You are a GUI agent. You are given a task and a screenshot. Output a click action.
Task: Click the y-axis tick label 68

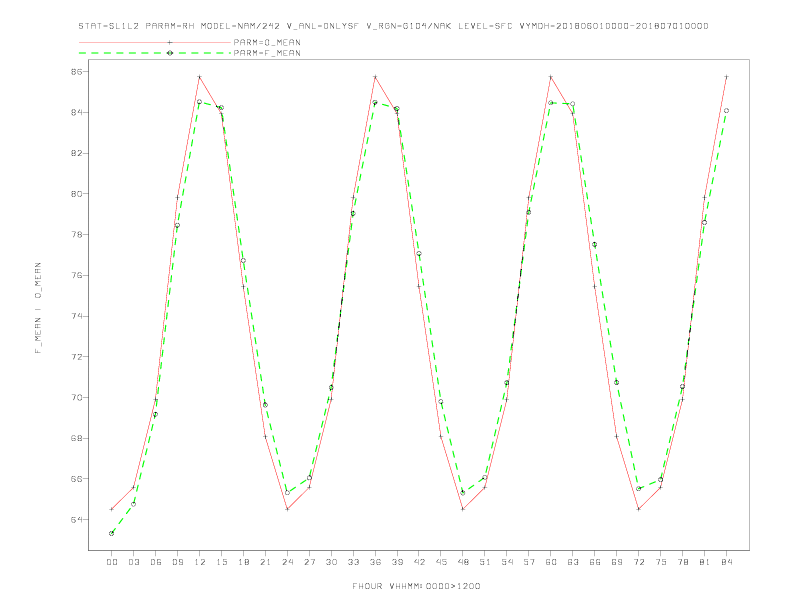coord(76,438)
